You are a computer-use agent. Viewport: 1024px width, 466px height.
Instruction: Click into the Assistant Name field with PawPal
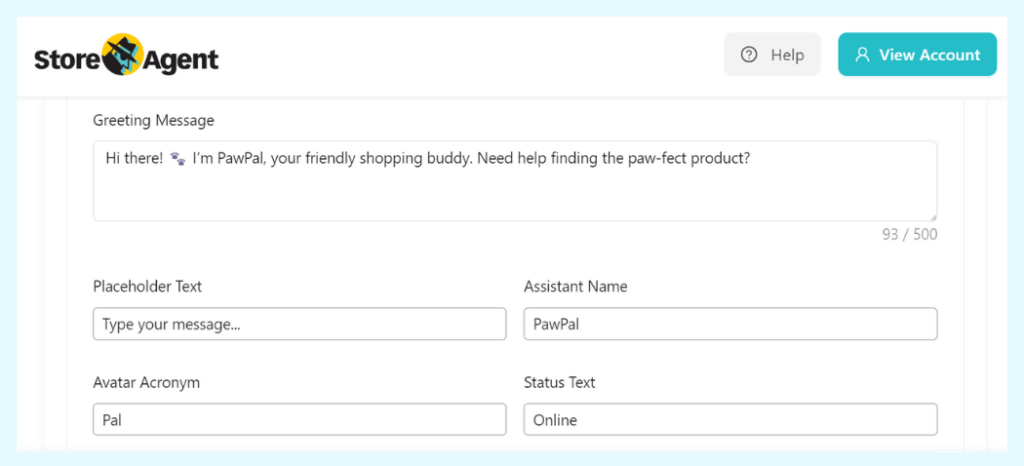pos(730,324)
